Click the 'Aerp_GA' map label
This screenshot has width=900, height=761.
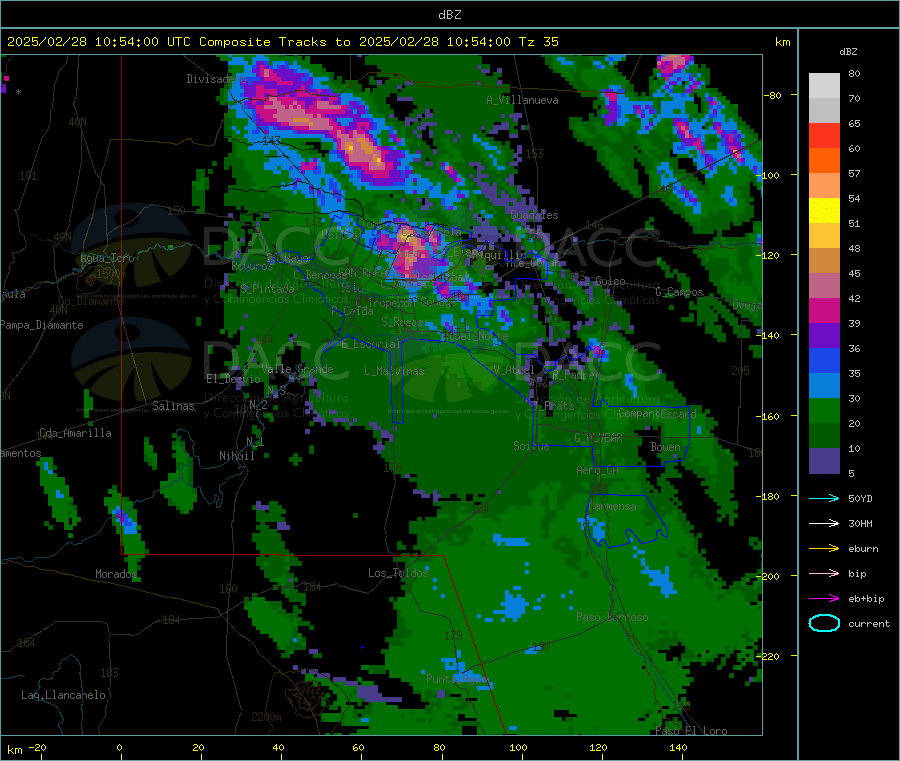tap(598, 471)
